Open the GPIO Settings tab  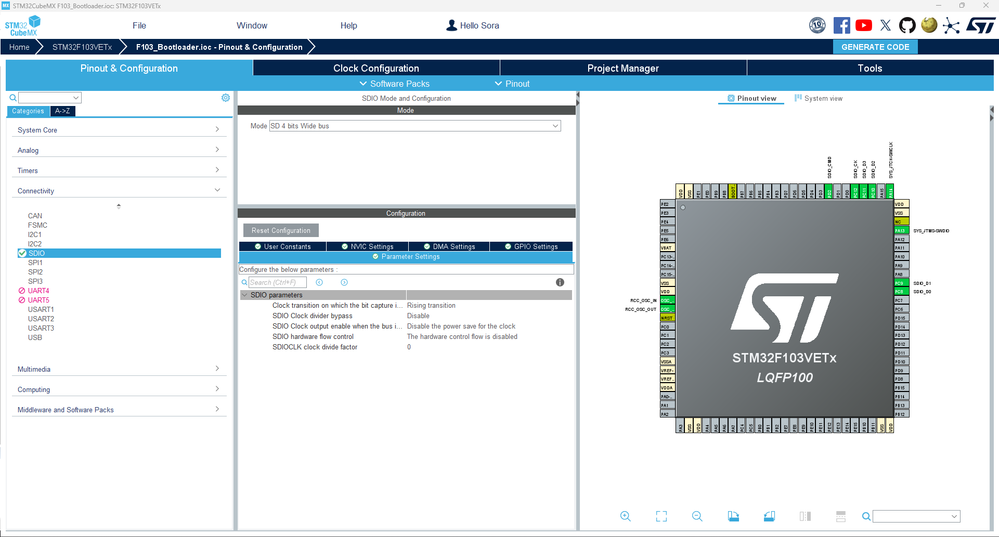(531, 247)
